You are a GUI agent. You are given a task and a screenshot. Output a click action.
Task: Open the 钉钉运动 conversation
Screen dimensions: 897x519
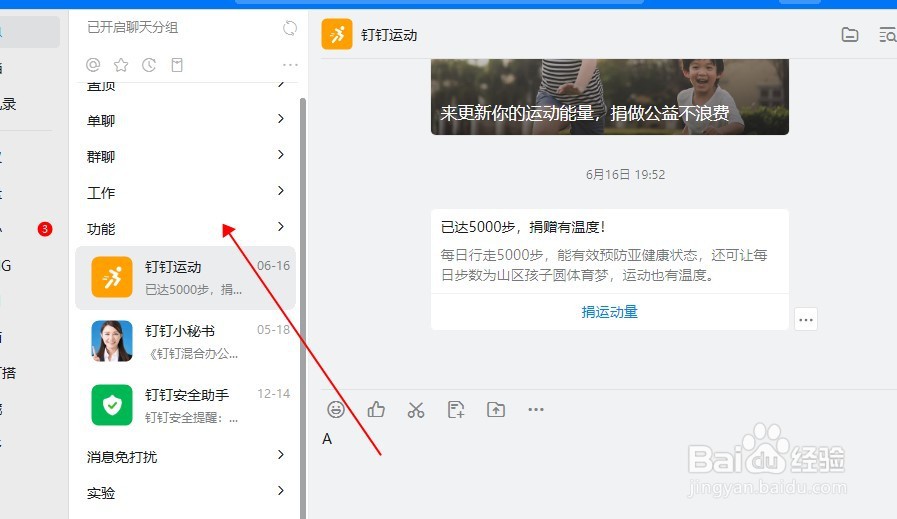pos(185,278)
